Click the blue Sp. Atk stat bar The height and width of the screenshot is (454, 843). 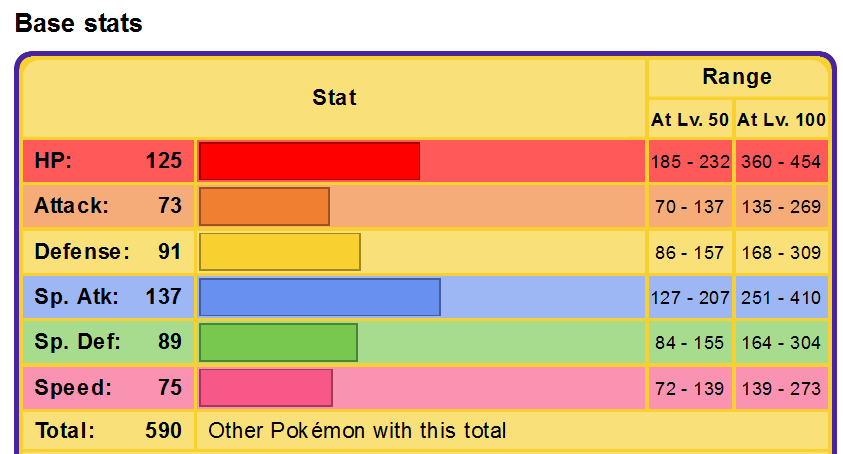click(x=319, y=297)
